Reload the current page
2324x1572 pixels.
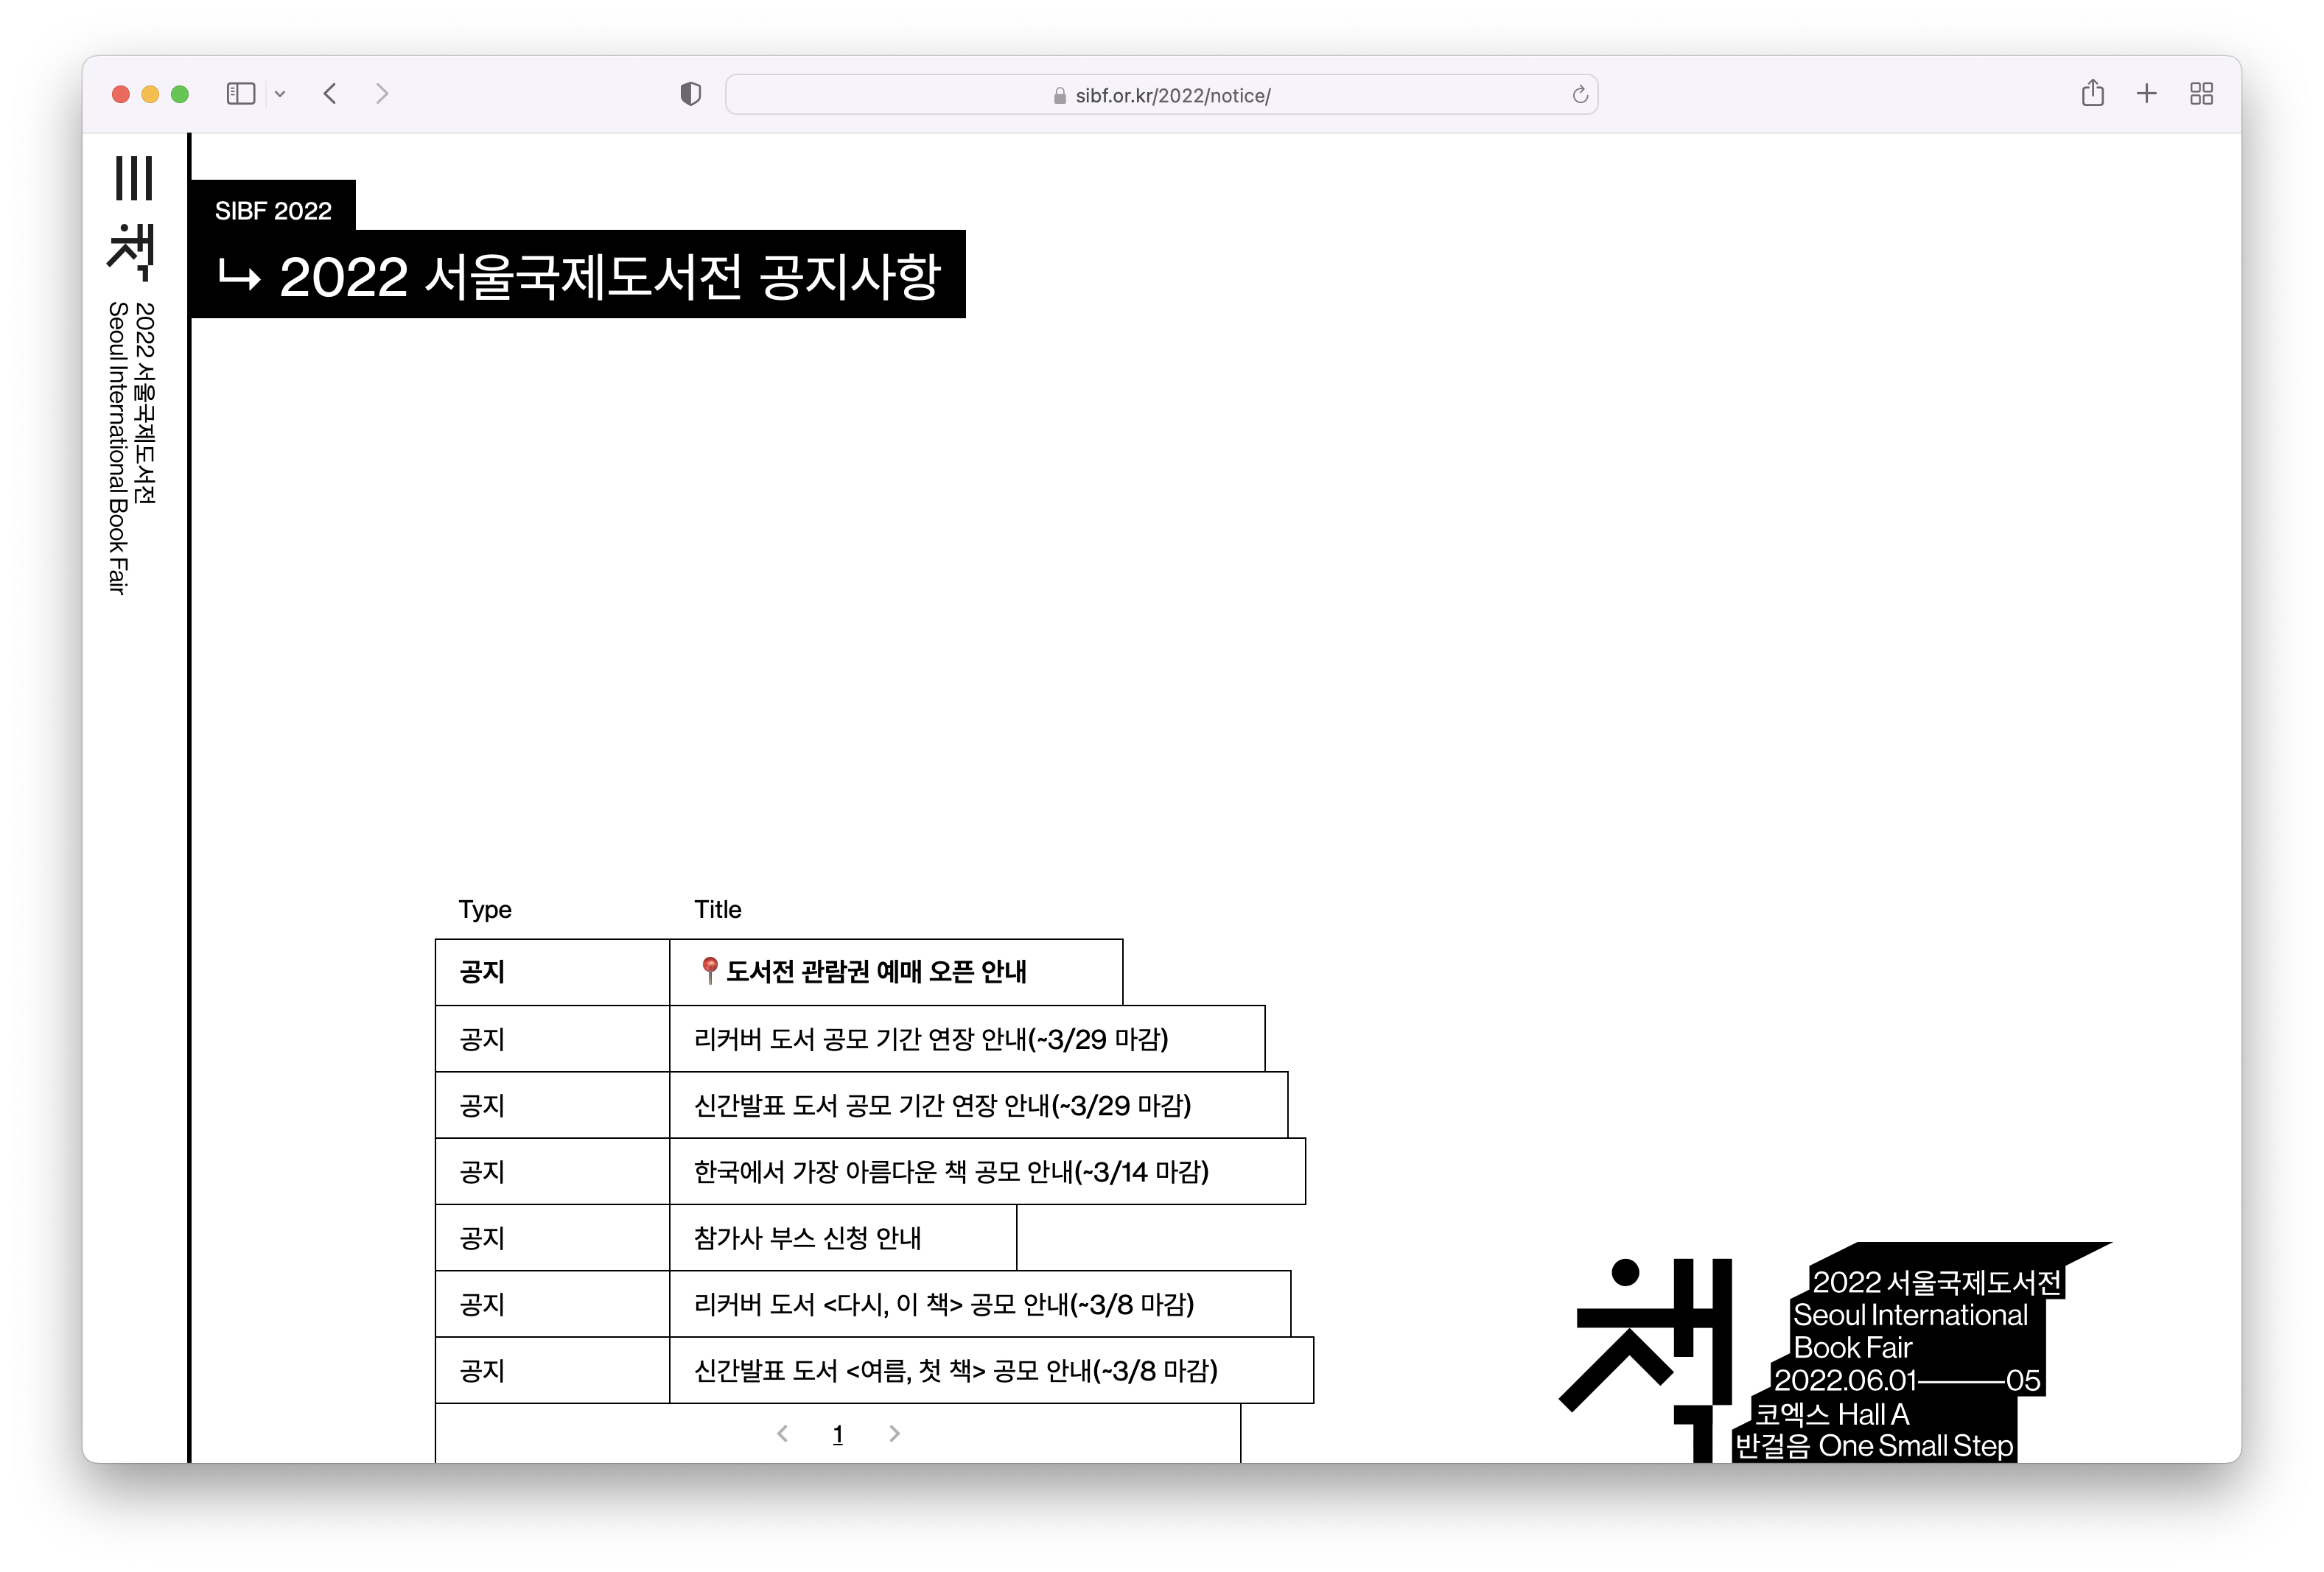click(1580, 94)
